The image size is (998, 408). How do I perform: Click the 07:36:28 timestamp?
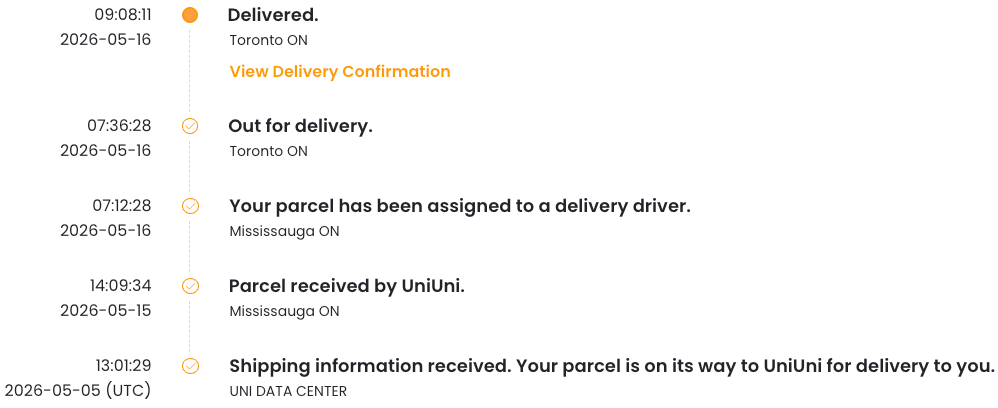119,125
